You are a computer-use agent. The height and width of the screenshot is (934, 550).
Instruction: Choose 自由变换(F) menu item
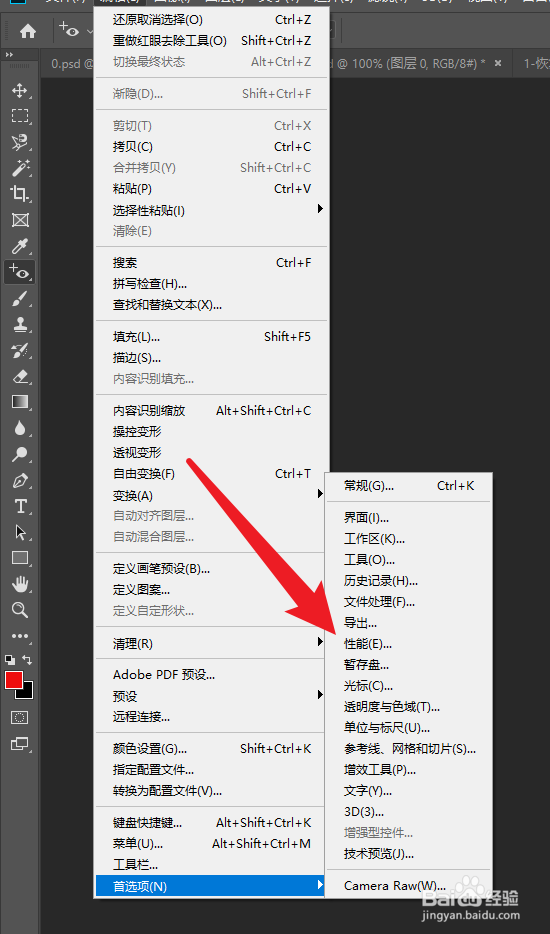[x=212, y=474]
